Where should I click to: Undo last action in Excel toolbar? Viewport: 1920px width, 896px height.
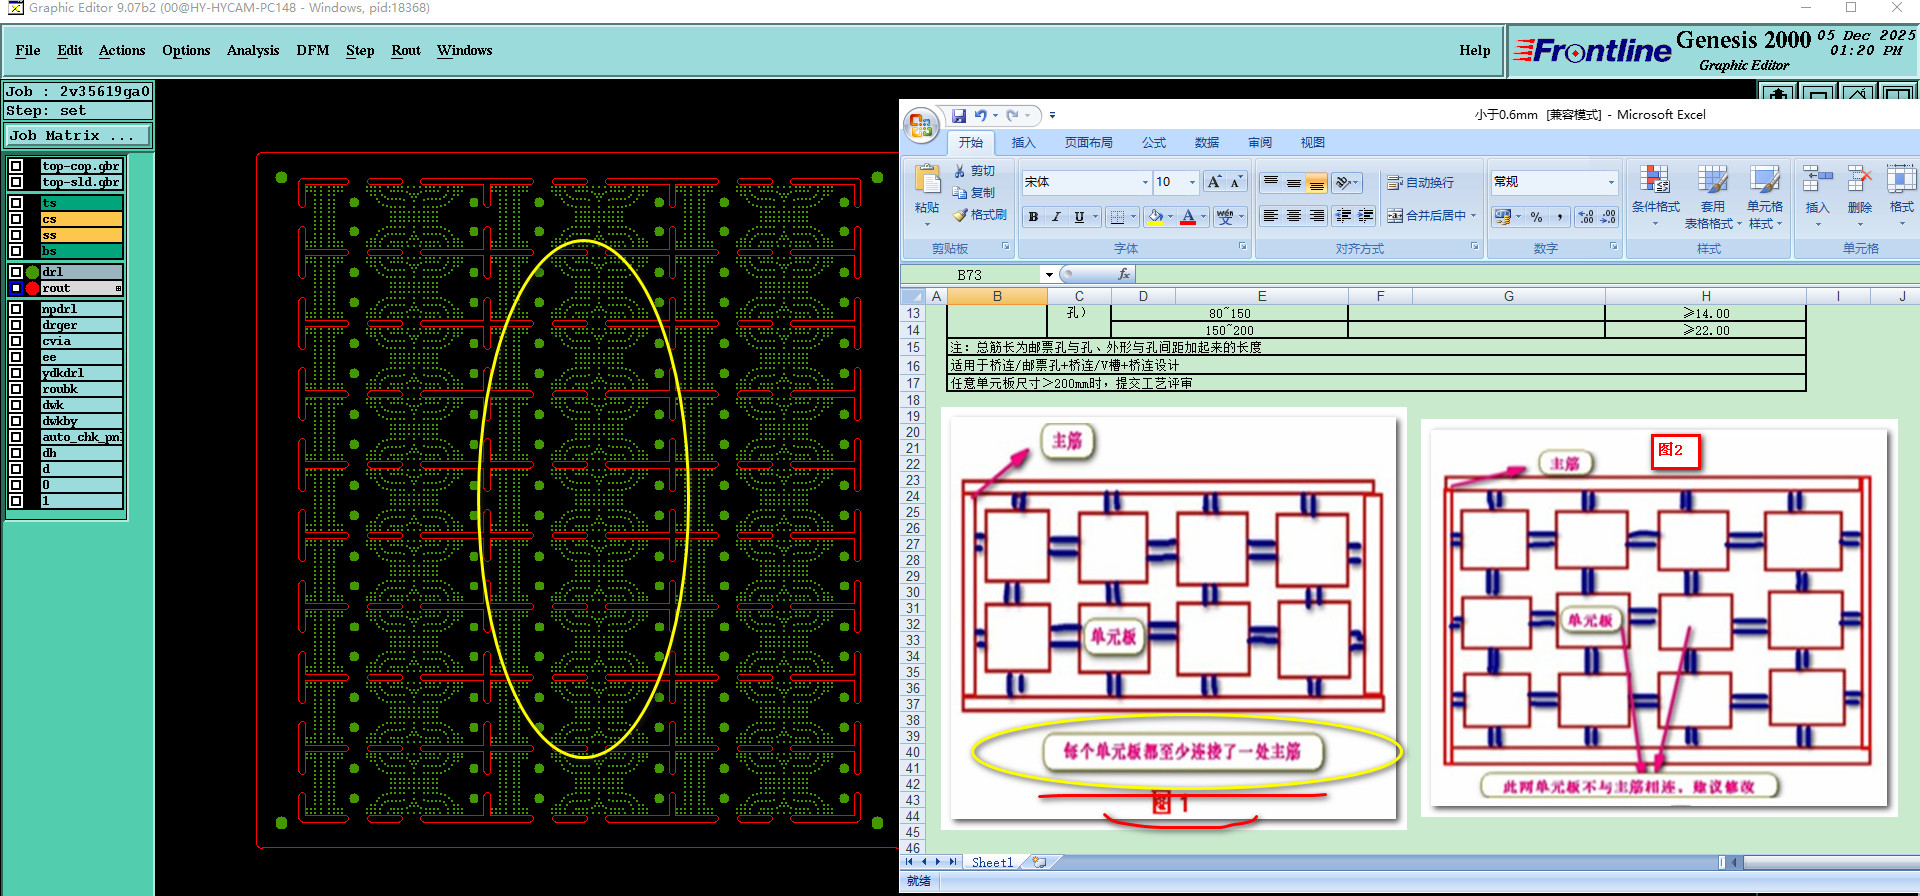click(980, 116)
